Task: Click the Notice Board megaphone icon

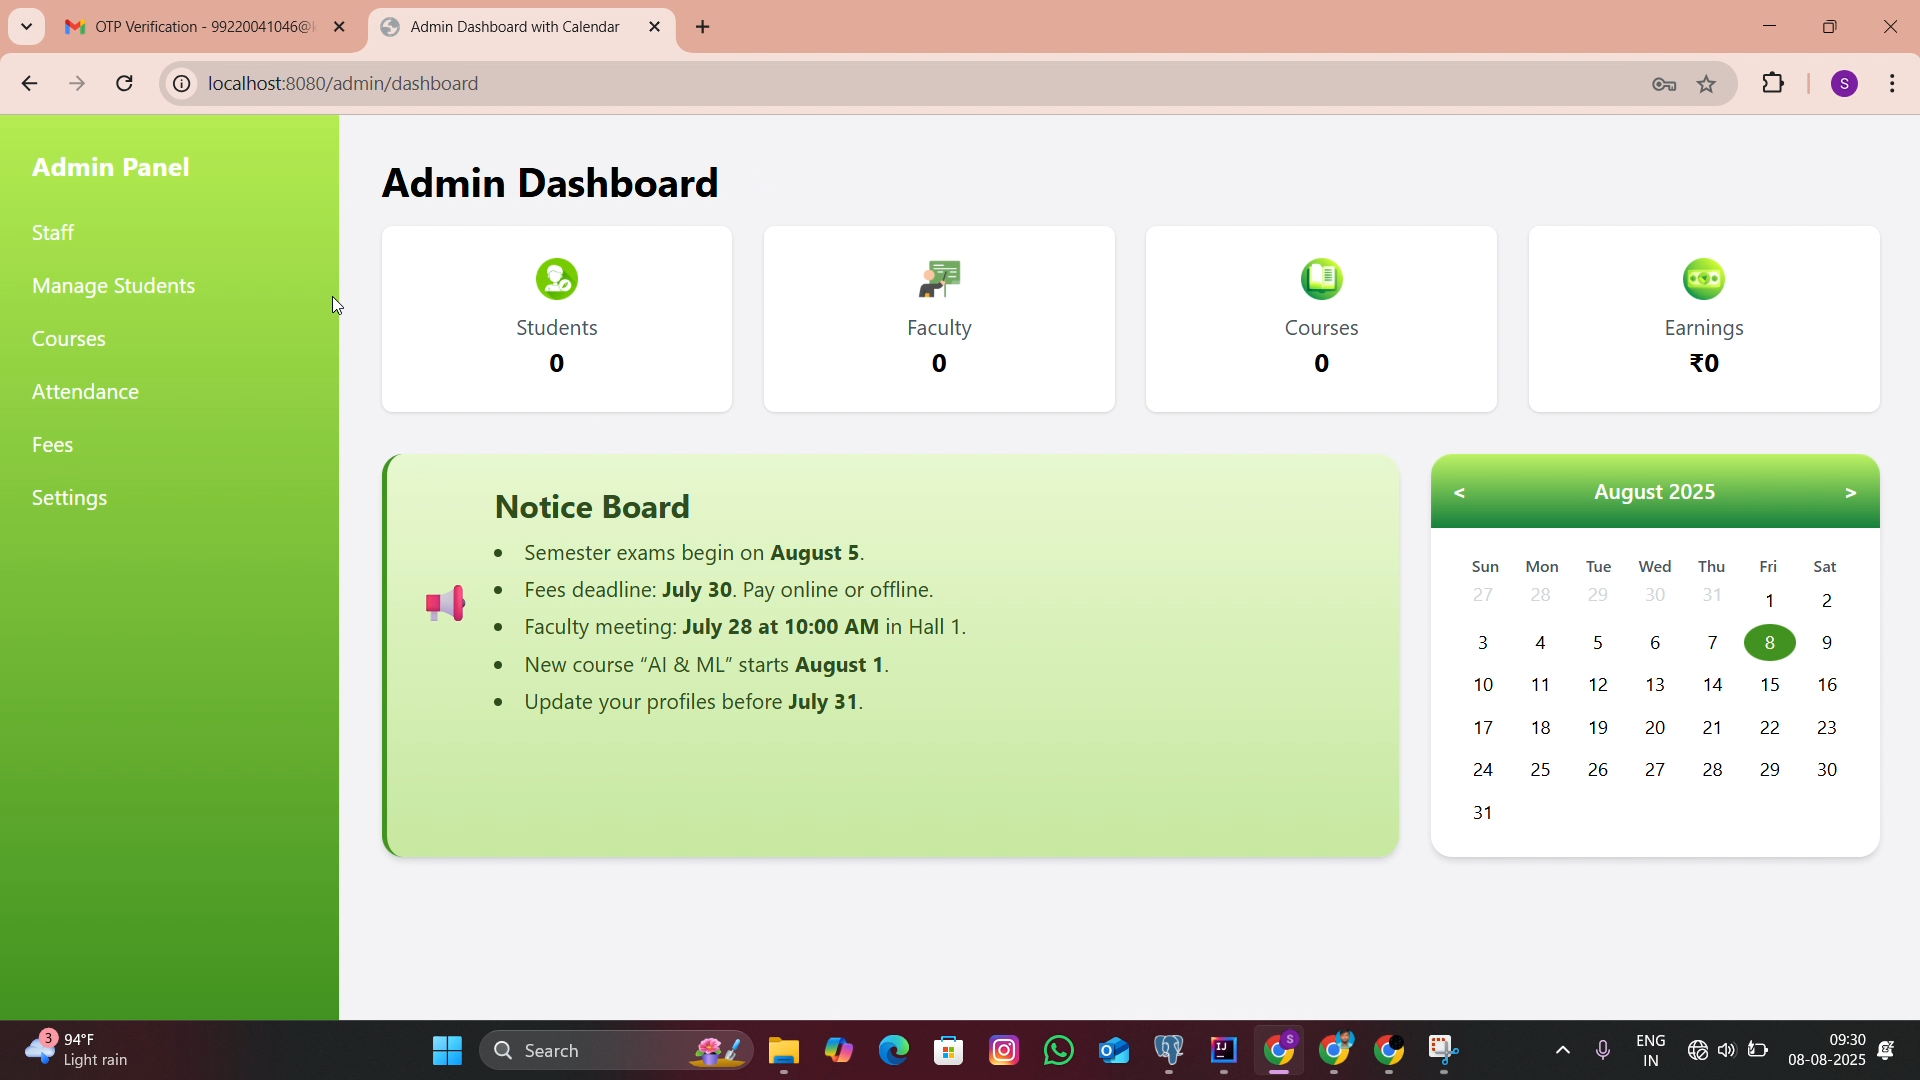Action: [x=445, y=603]
